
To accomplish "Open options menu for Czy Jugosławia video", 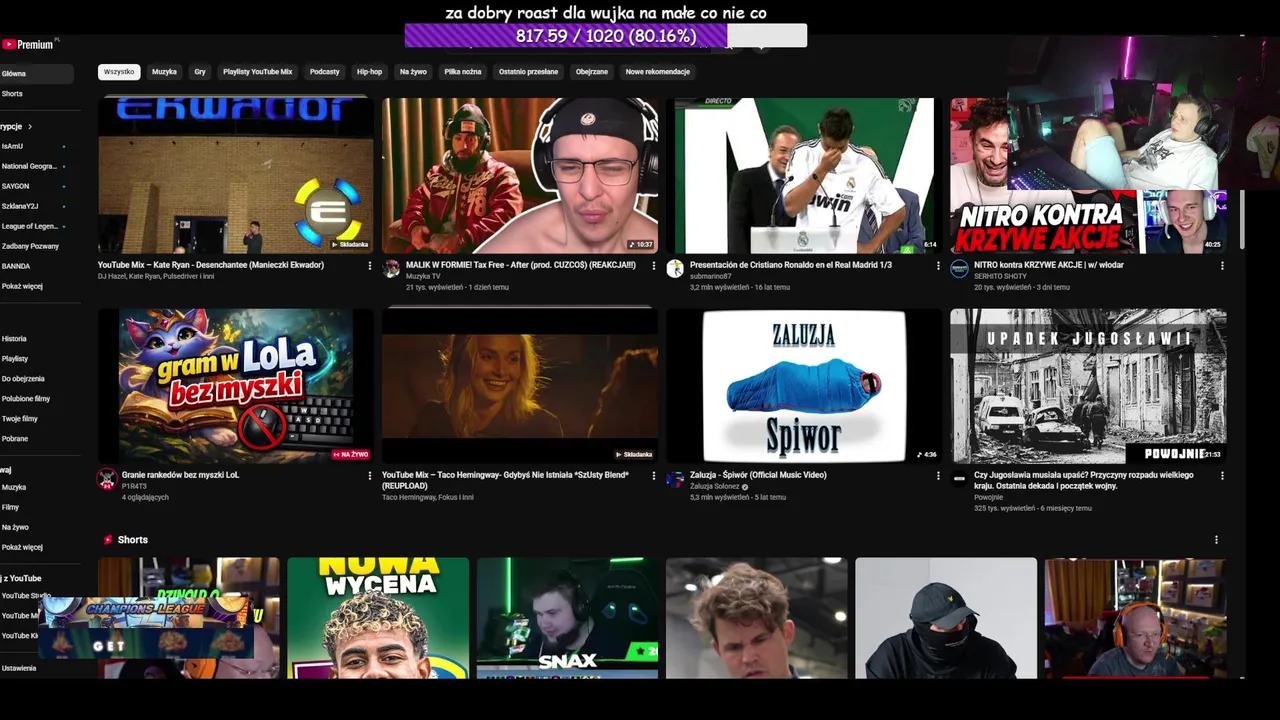I will 1222,476.
